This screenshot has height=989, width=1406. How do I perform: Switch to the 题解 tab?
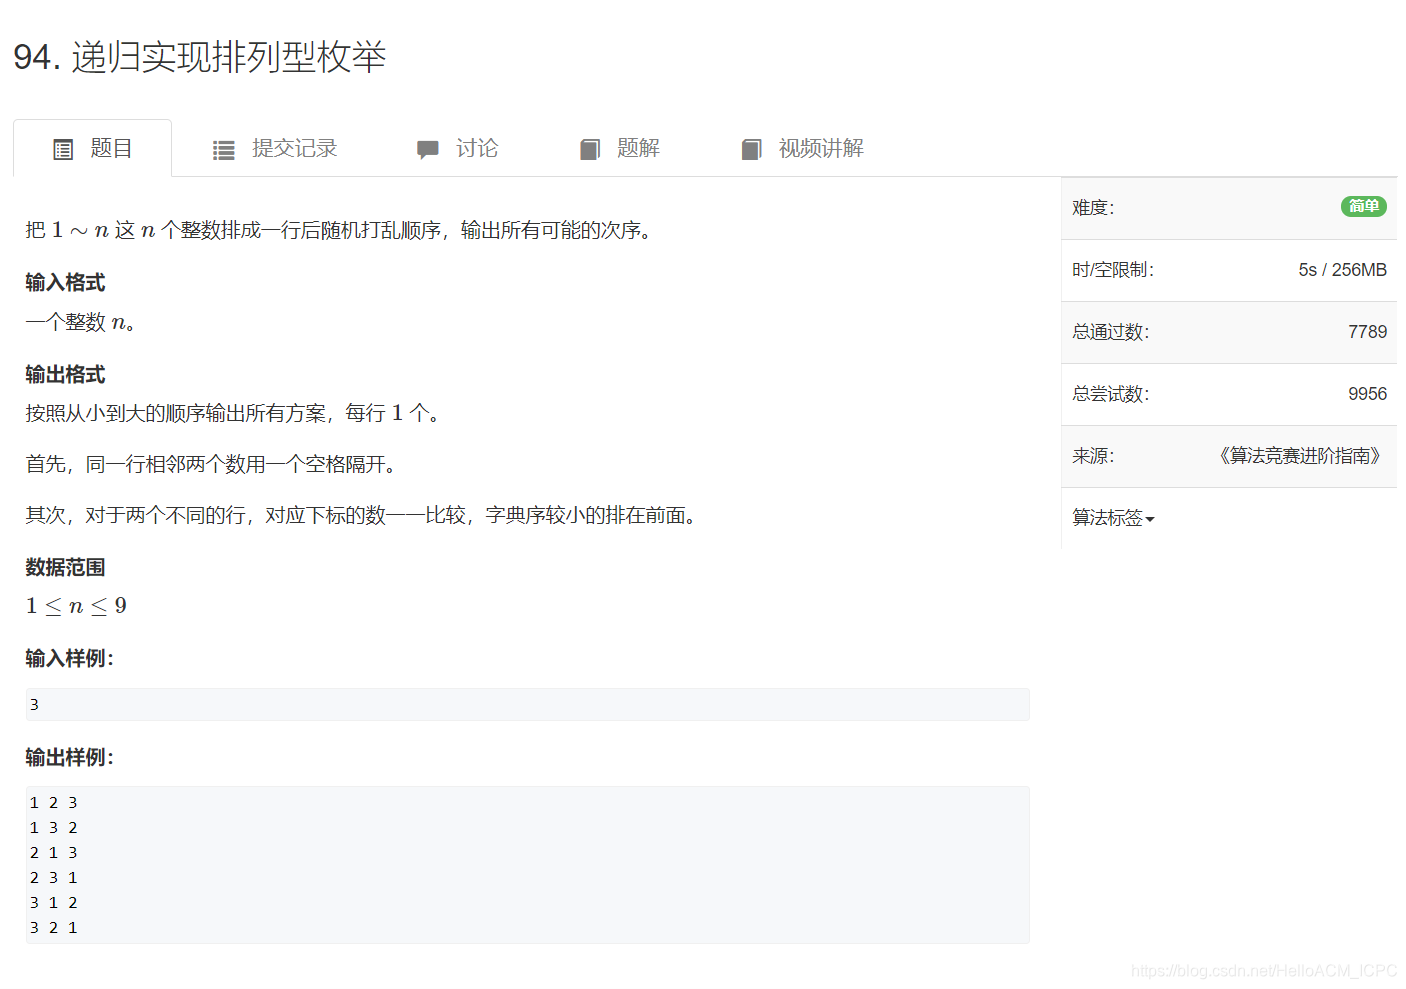(x=620, y=148)
